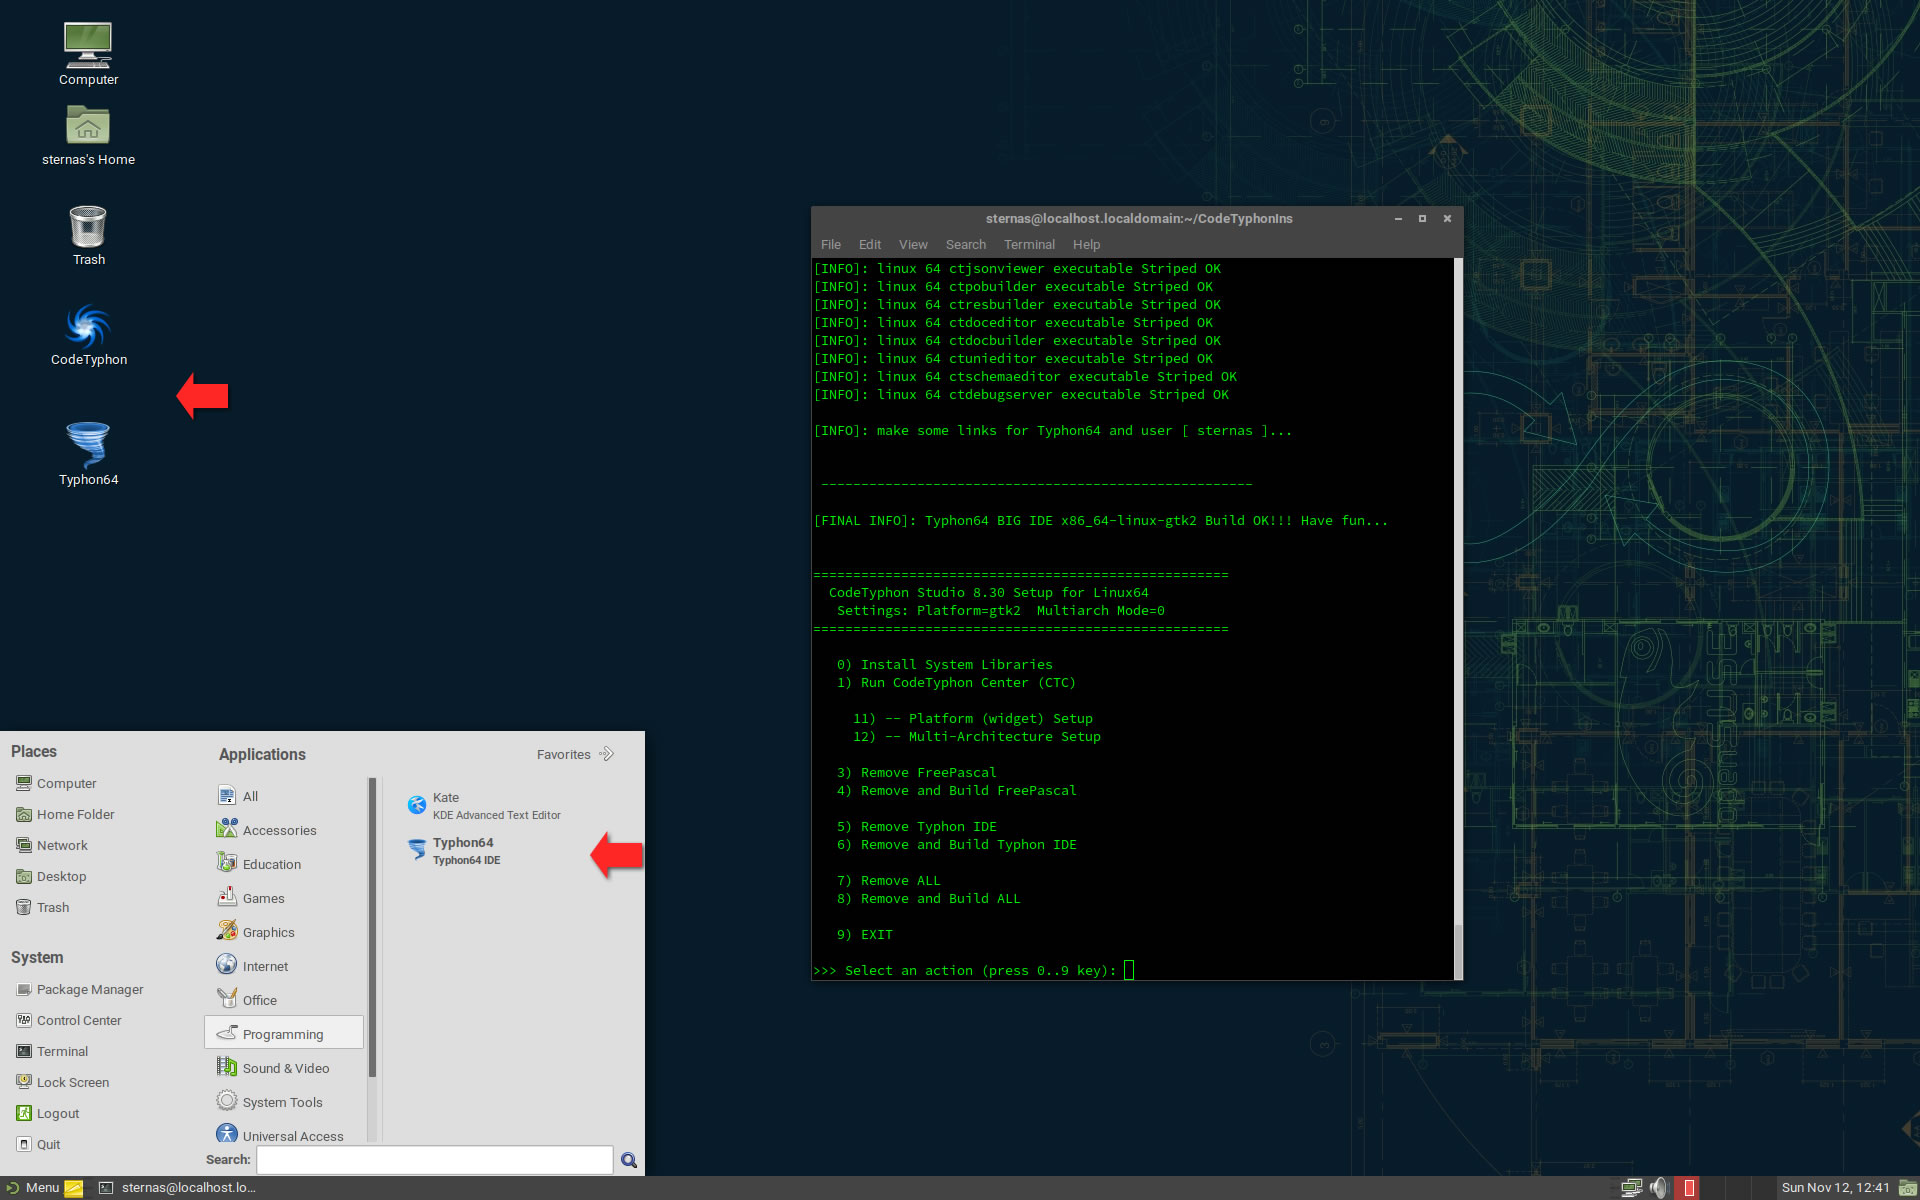Show All applications category
The height and width of the screenshot is (1200, 1920).
point(285,796)
